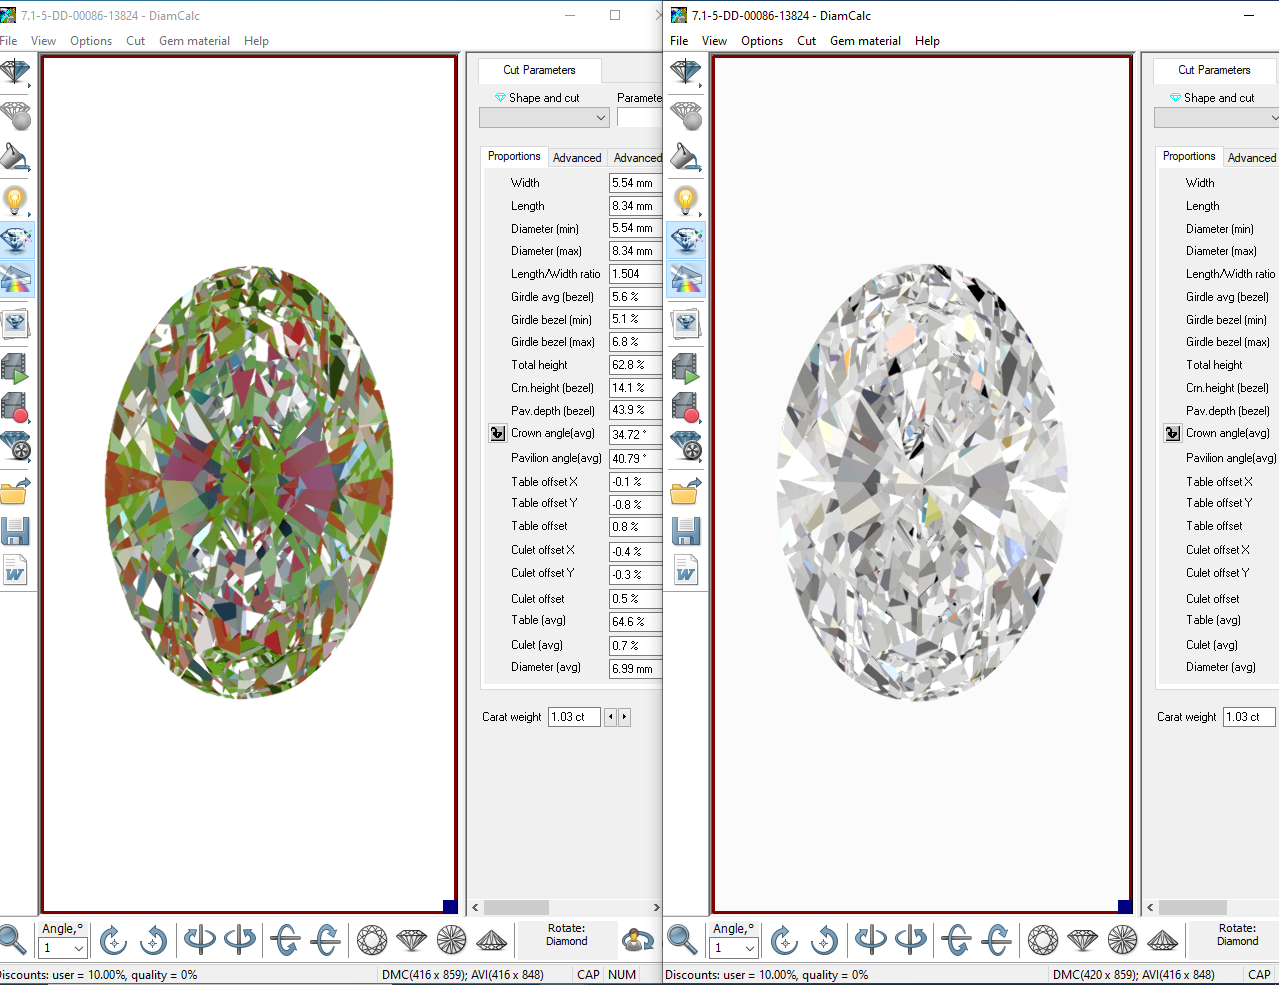Save using the floppy disk icon in right window

click(686, 530)
